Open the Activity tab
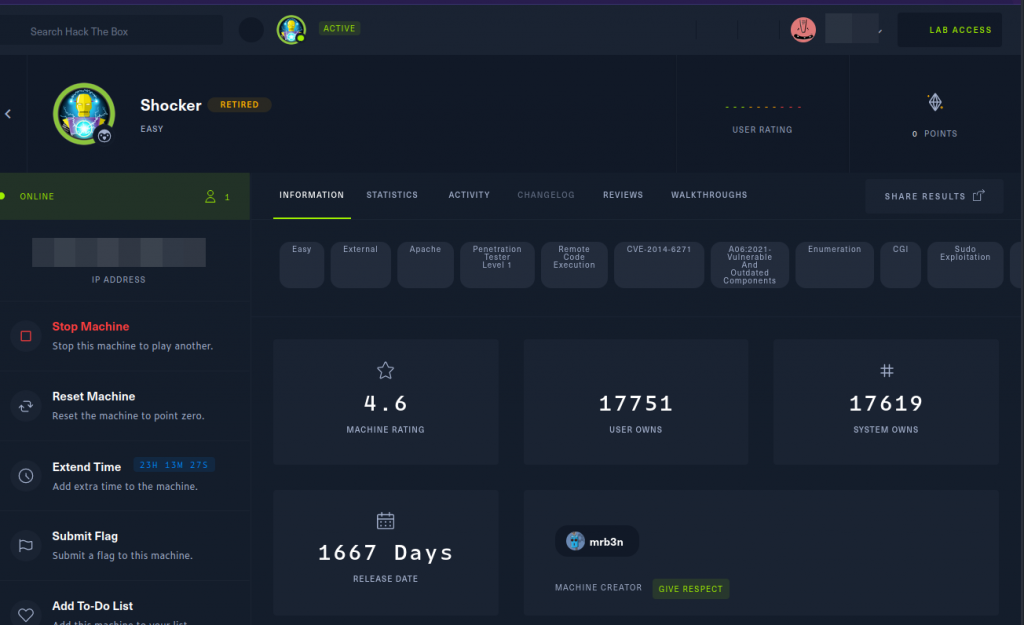Screen dimensions: 1024x625 (x=469, y=195)
